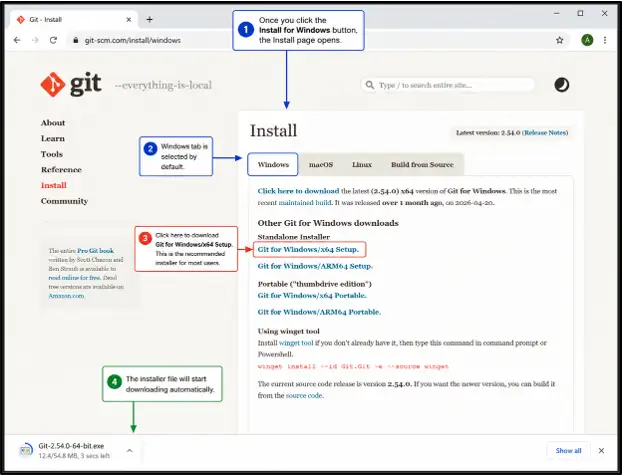This screenshot has height=475, width=622.
Task: Open the Pro Git book link
Action: coord(95,251)
